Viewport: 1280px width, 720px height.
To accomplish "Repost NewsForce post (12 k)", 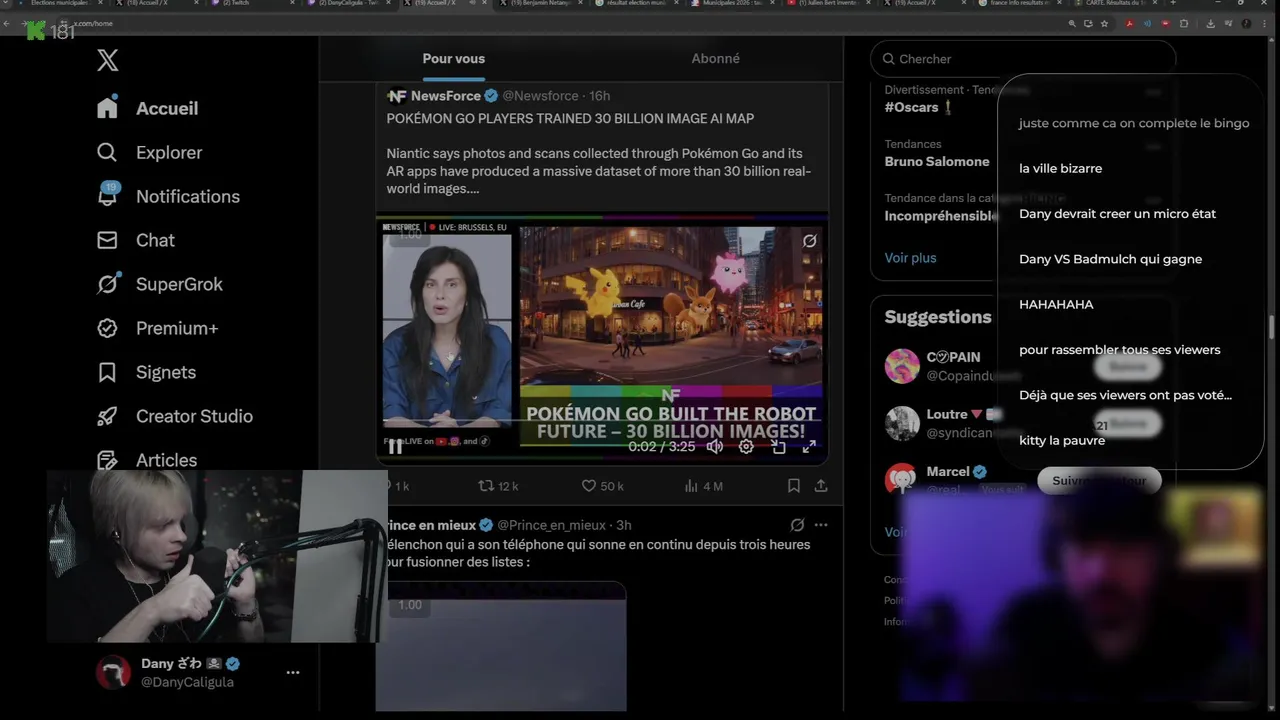I will (x=498, y=486).
